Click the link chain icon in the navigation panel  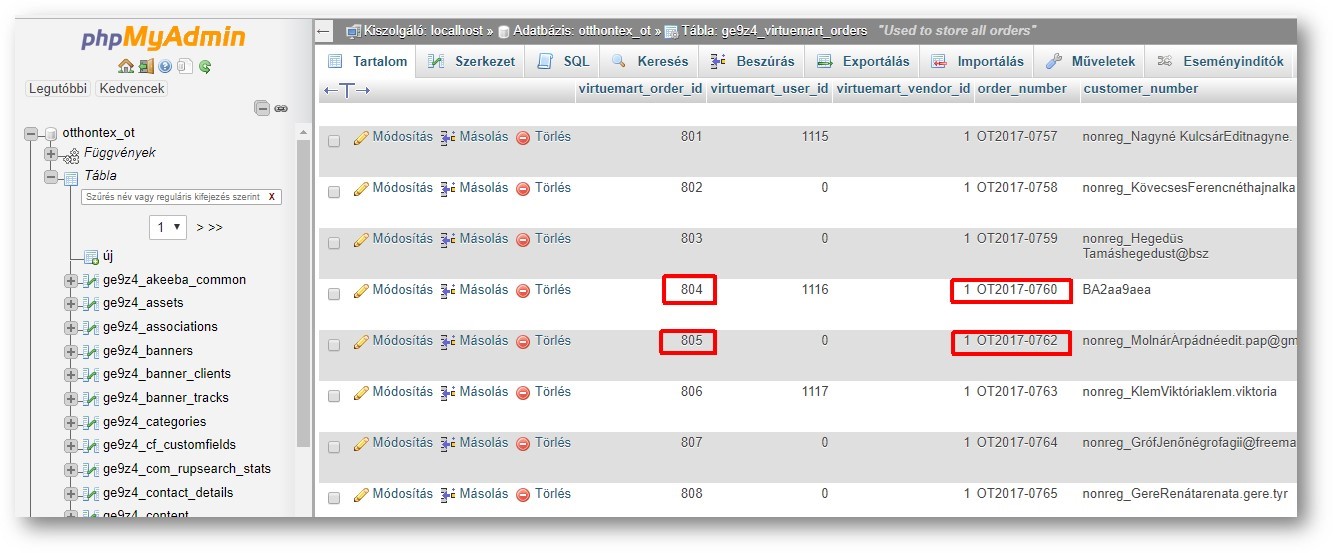pos(281,108)
